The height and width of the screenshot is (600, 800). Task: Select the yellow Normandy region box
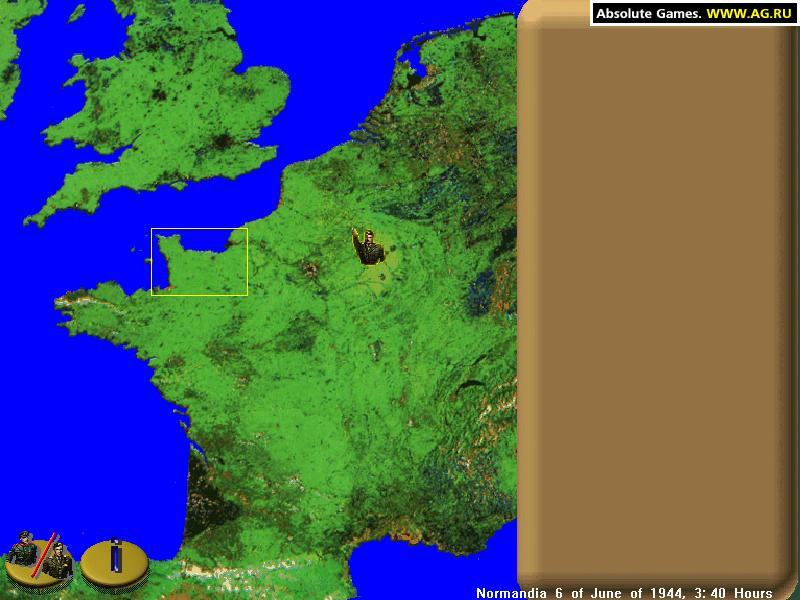[x=199, y=262]
